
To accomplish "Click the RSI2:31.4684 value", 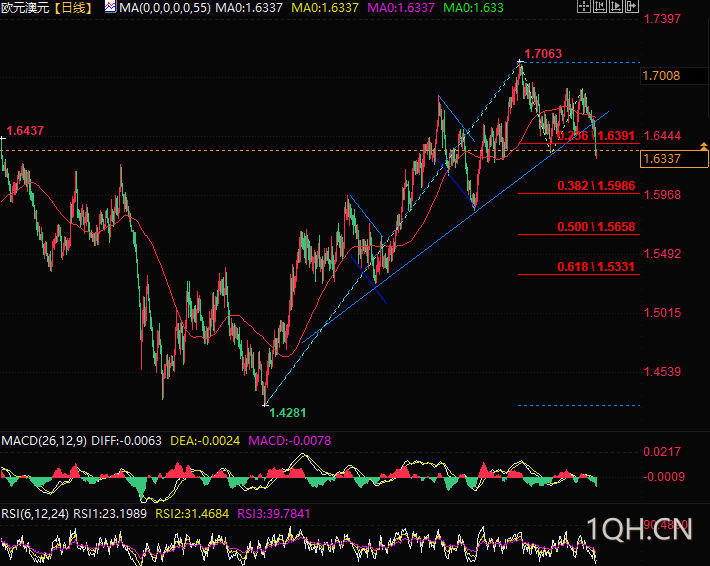I will pos(192,514).
